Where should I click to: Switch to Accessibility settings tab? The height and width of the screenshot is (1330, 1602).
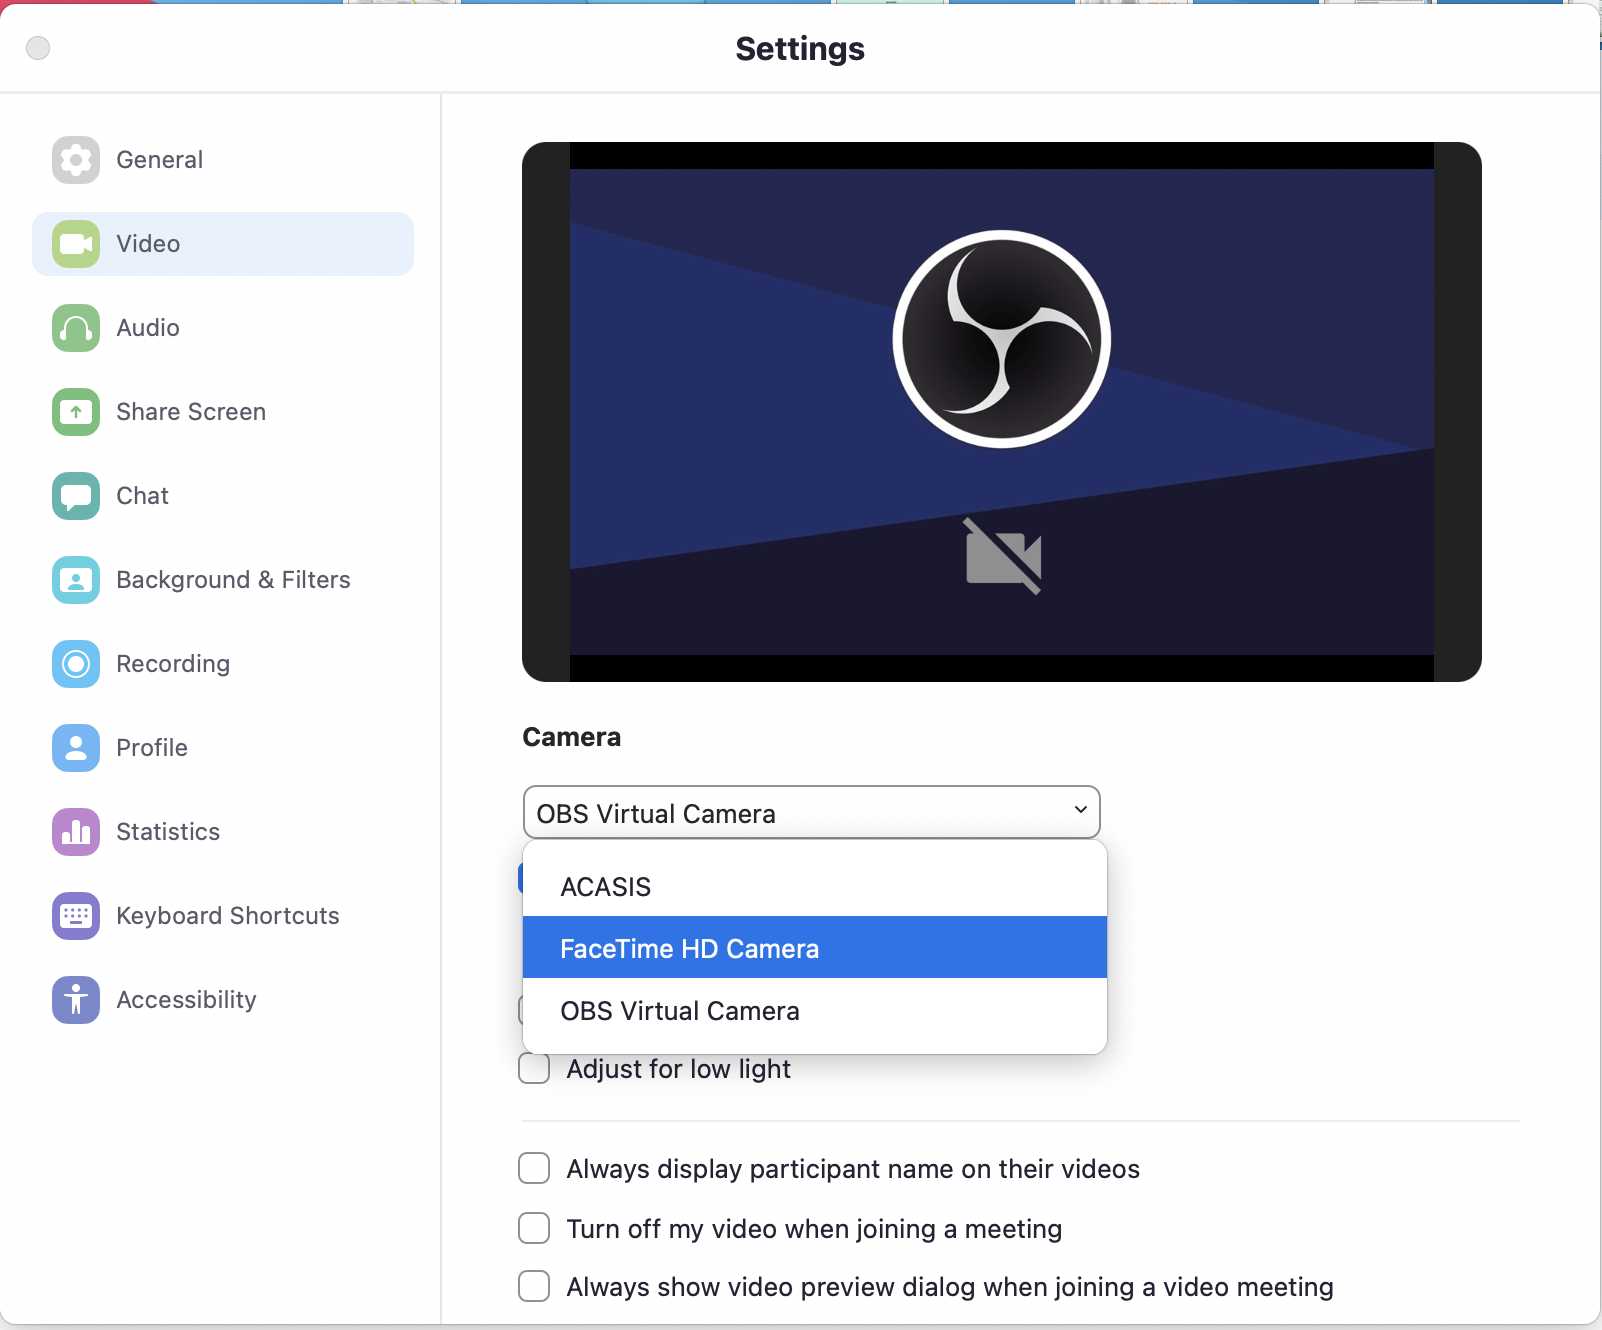pyautogui.click(x=186, y=1000)
